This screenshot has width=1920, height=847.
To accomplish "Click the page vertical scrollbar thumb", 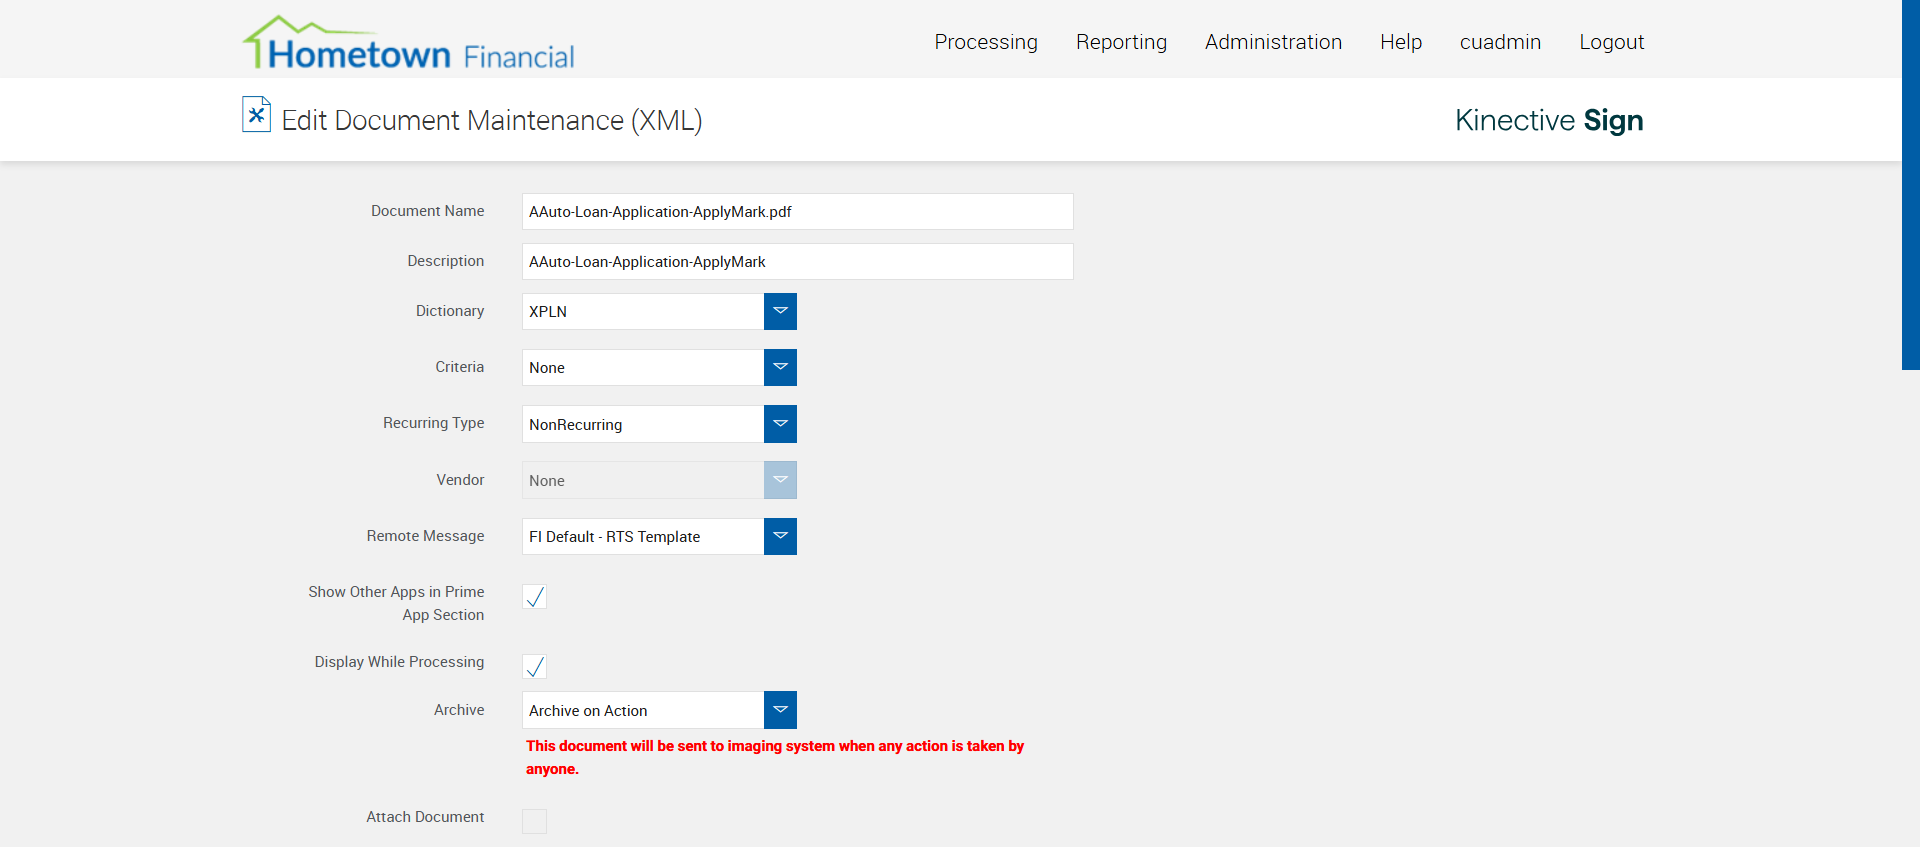I will coord(1910,185).
